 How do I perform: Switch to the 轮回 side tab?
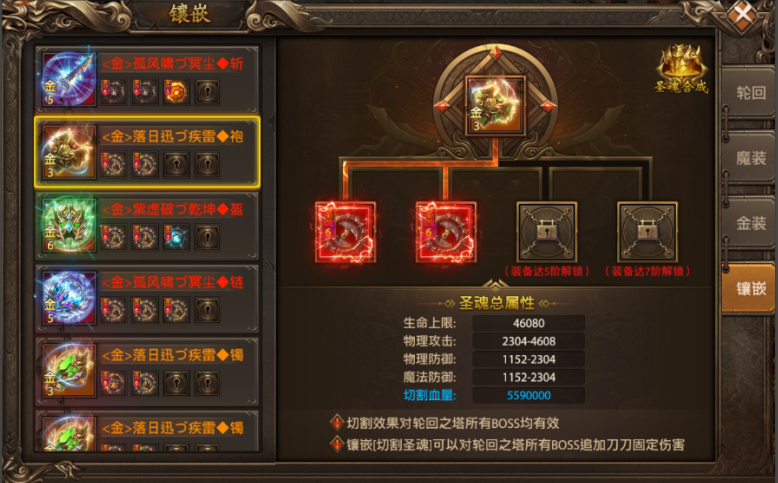point(750,93)
